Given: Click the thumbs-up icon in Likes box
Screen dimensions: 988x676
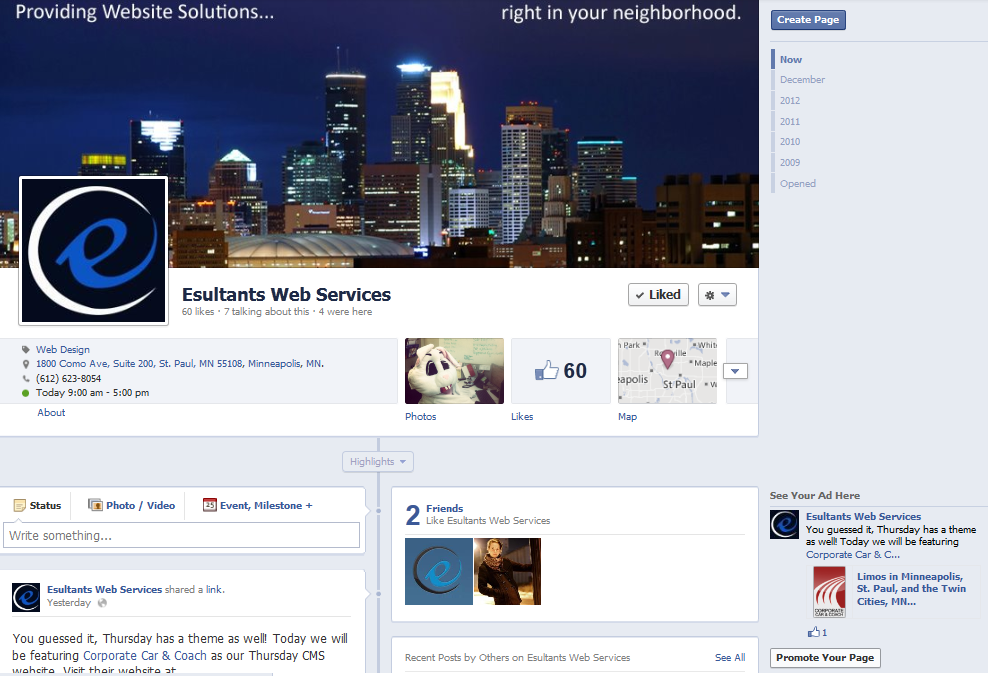Looking at the screenshot, I should click(x=546, y=370).
